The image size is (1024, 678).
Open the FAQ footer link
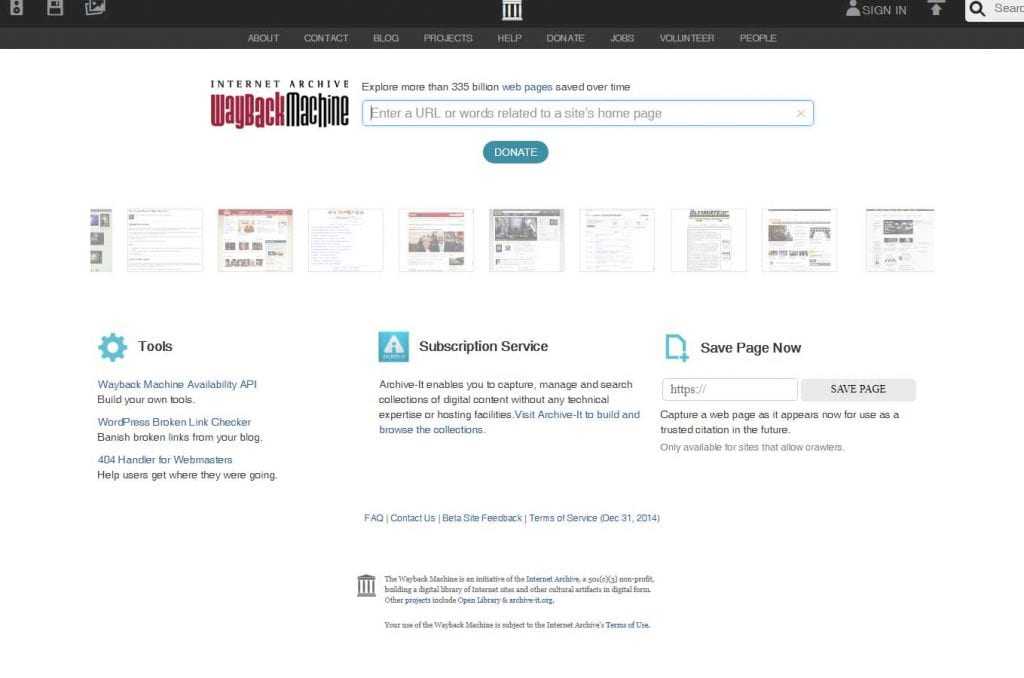[x=374, y=518]
